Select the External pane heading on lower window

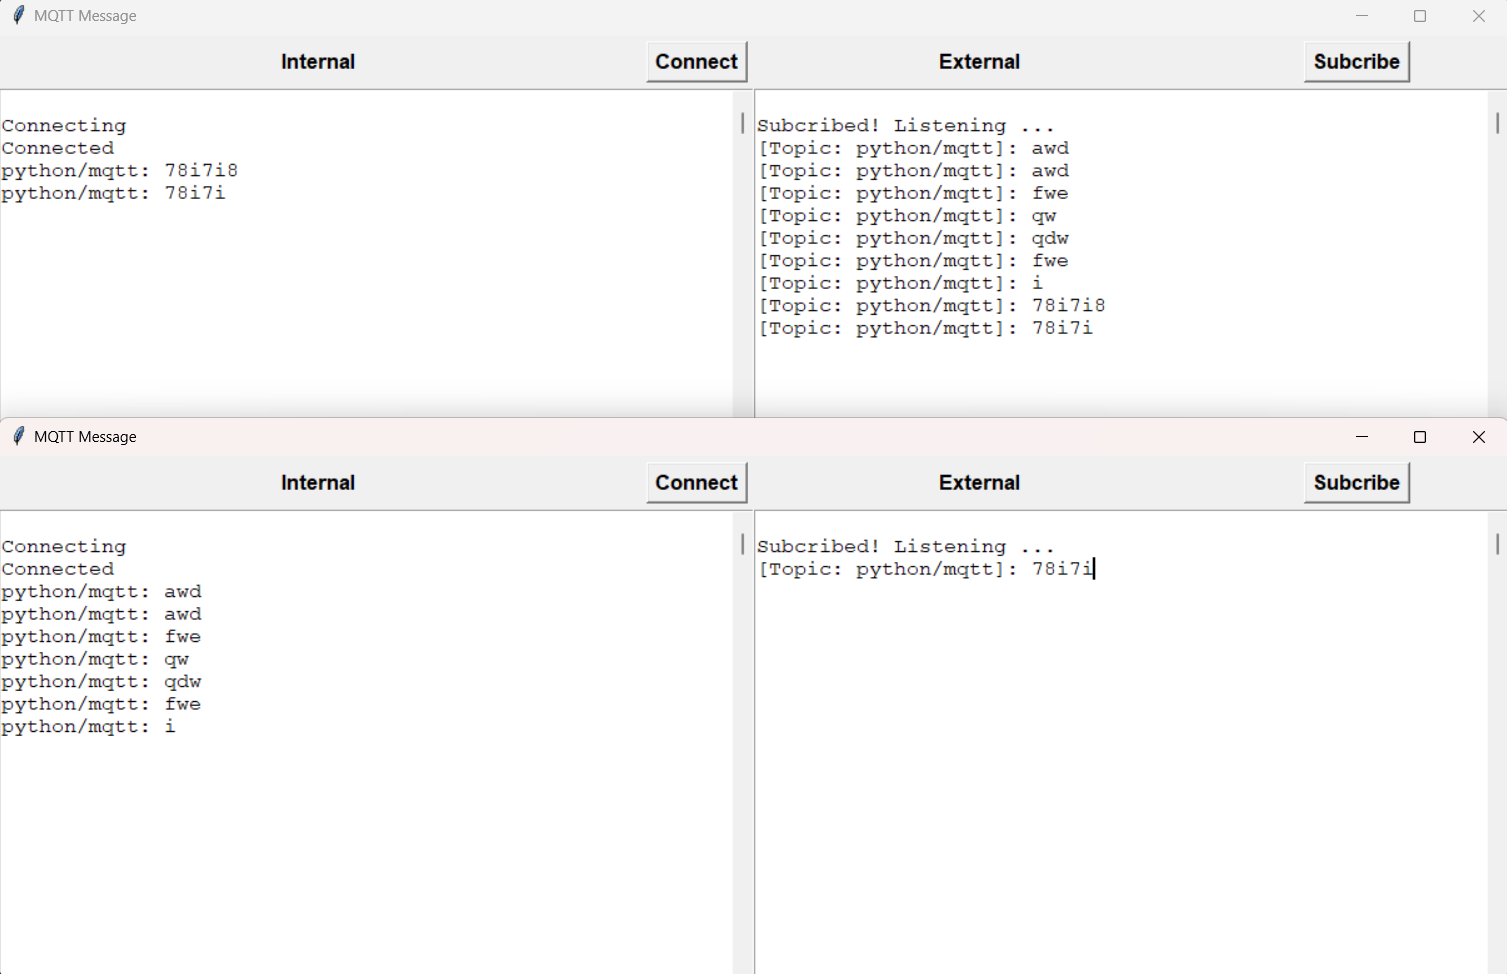tap(978, 483)
